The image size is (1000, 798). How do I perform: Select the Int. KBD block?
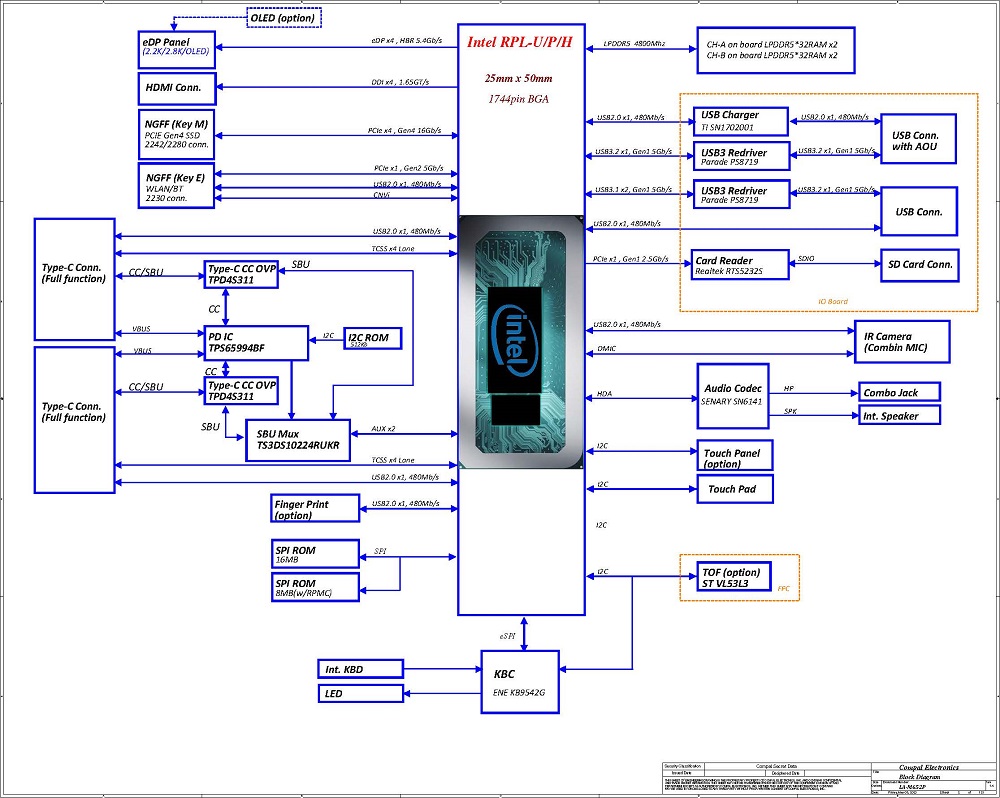pyautogui.click(x=361, y=668)
